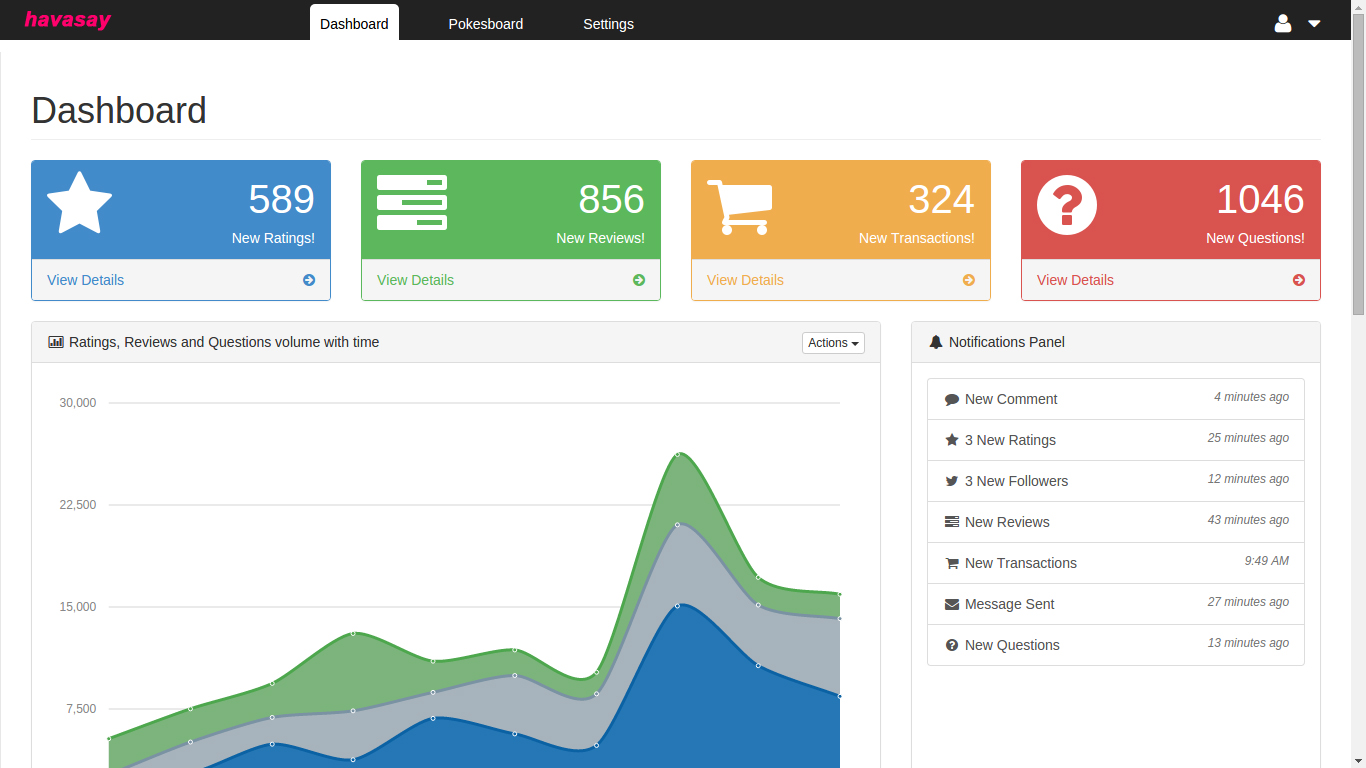Click the comment bubble icon
Image resolution: width=1366 pixels, height=768 pixels.
pyautogui.click(x=952, y=399)
